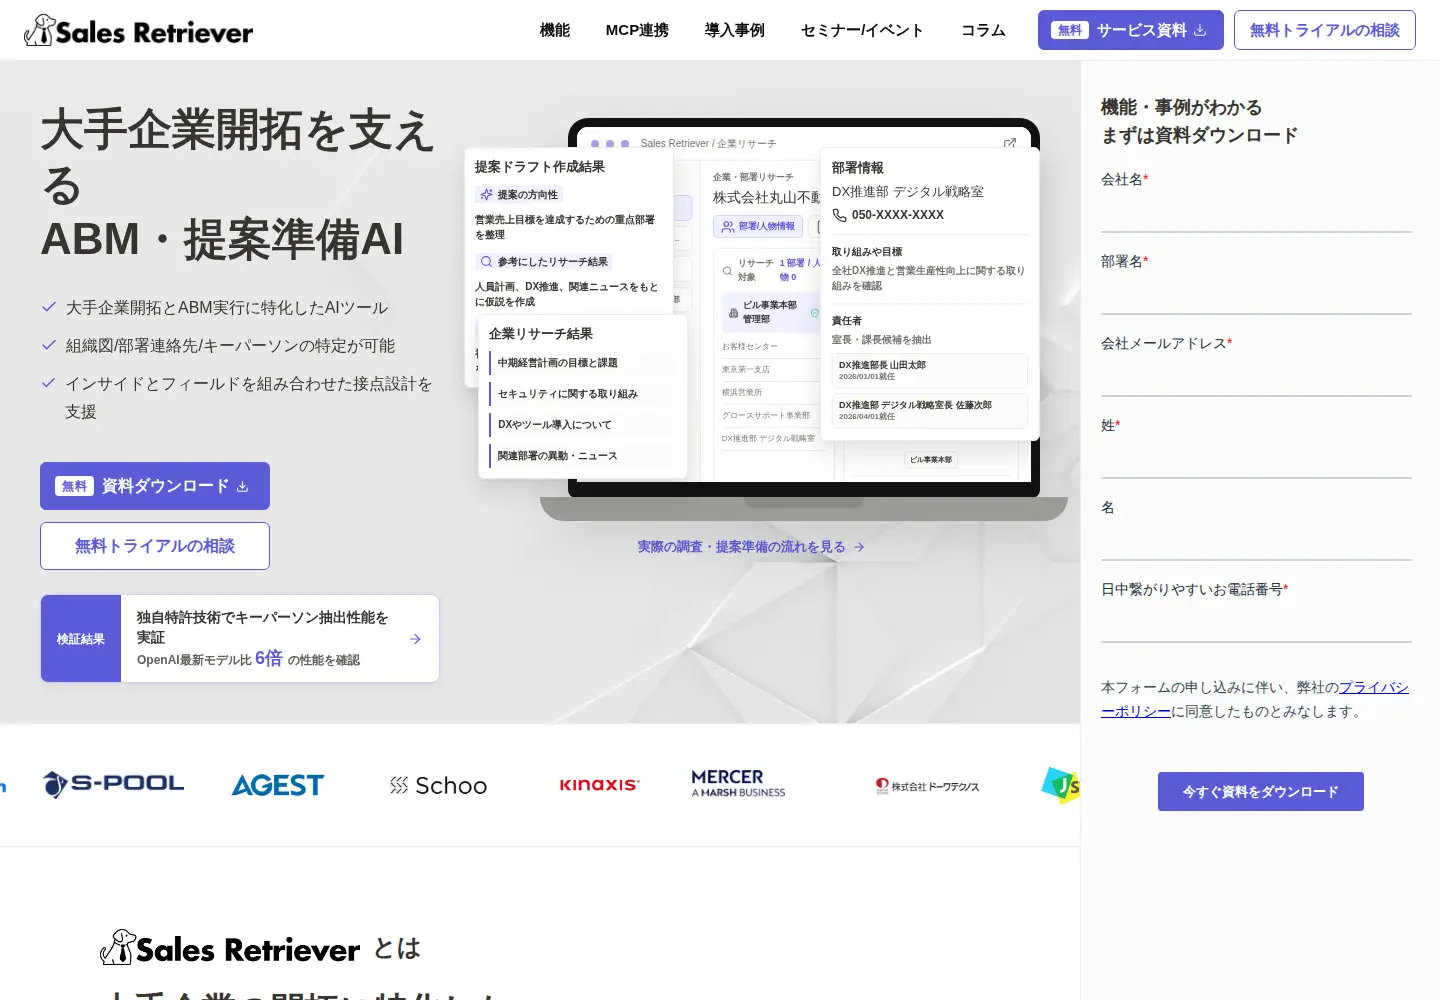Click DX推進部 デジタル戦略室長 佐藤次郎 card

coord(930,411)
